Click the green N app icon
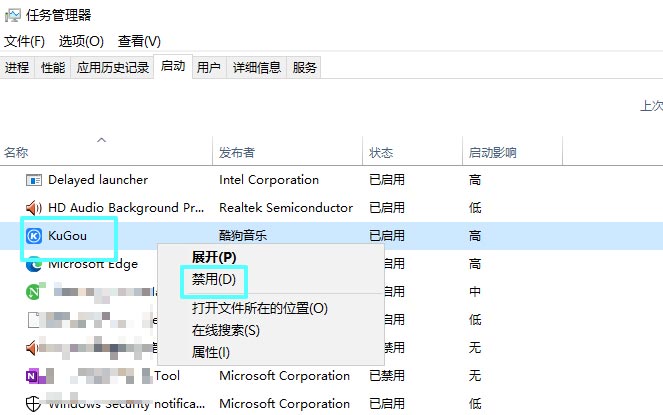Viewport: 663px width, 415px height. tap(35, 291)
